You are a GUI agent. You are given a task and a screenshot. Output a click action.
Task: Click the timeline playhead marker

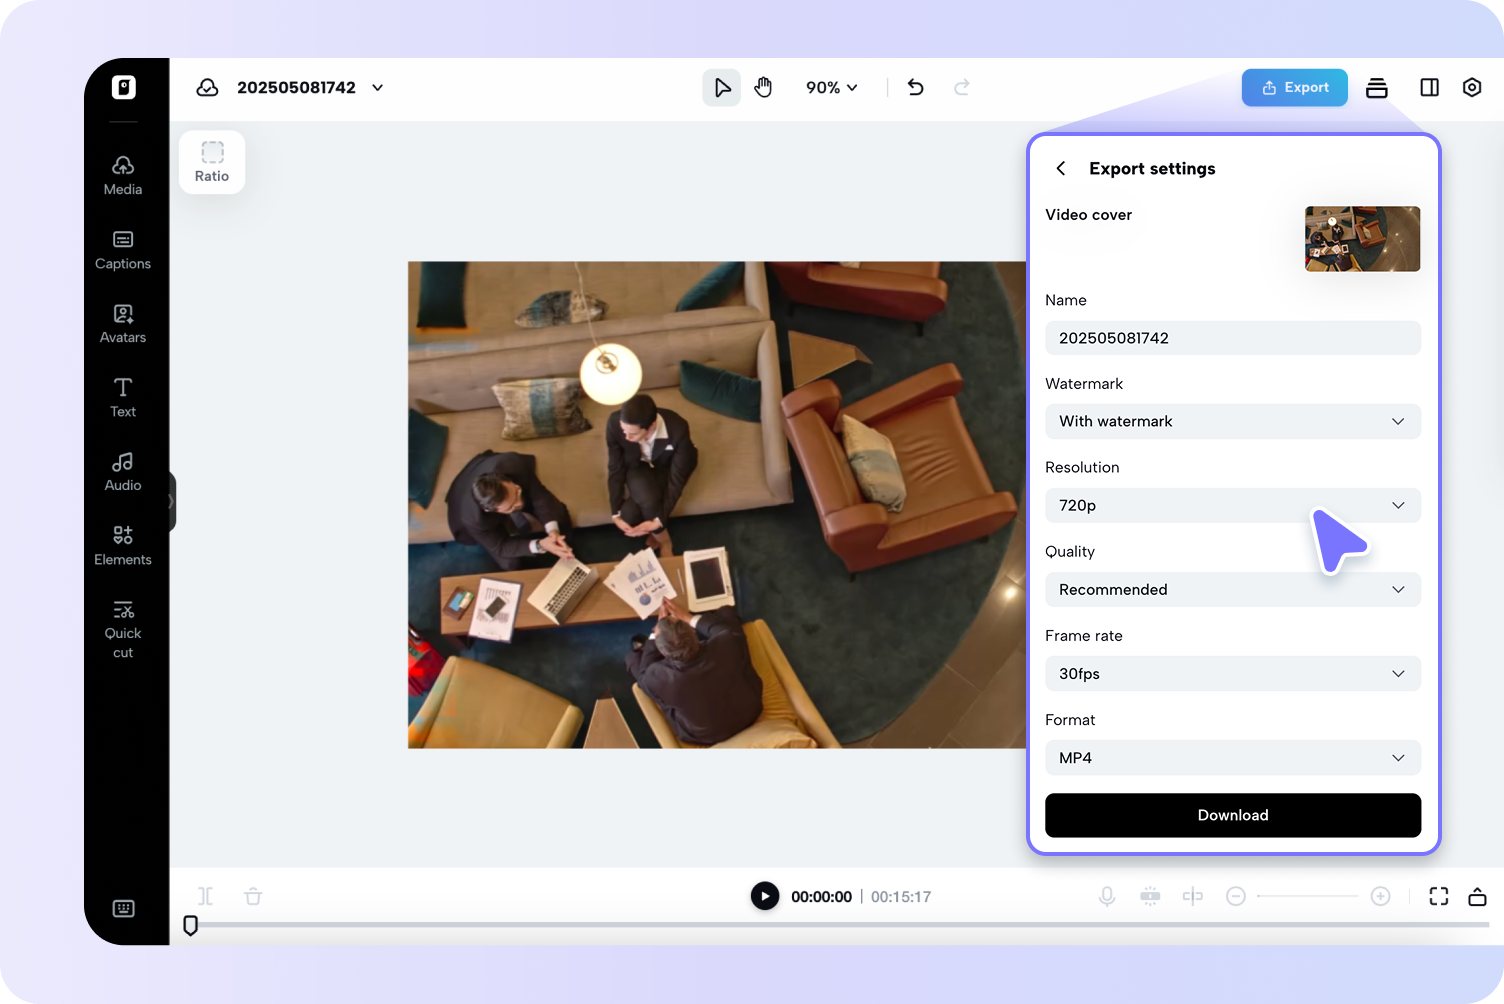click(190, 925)
